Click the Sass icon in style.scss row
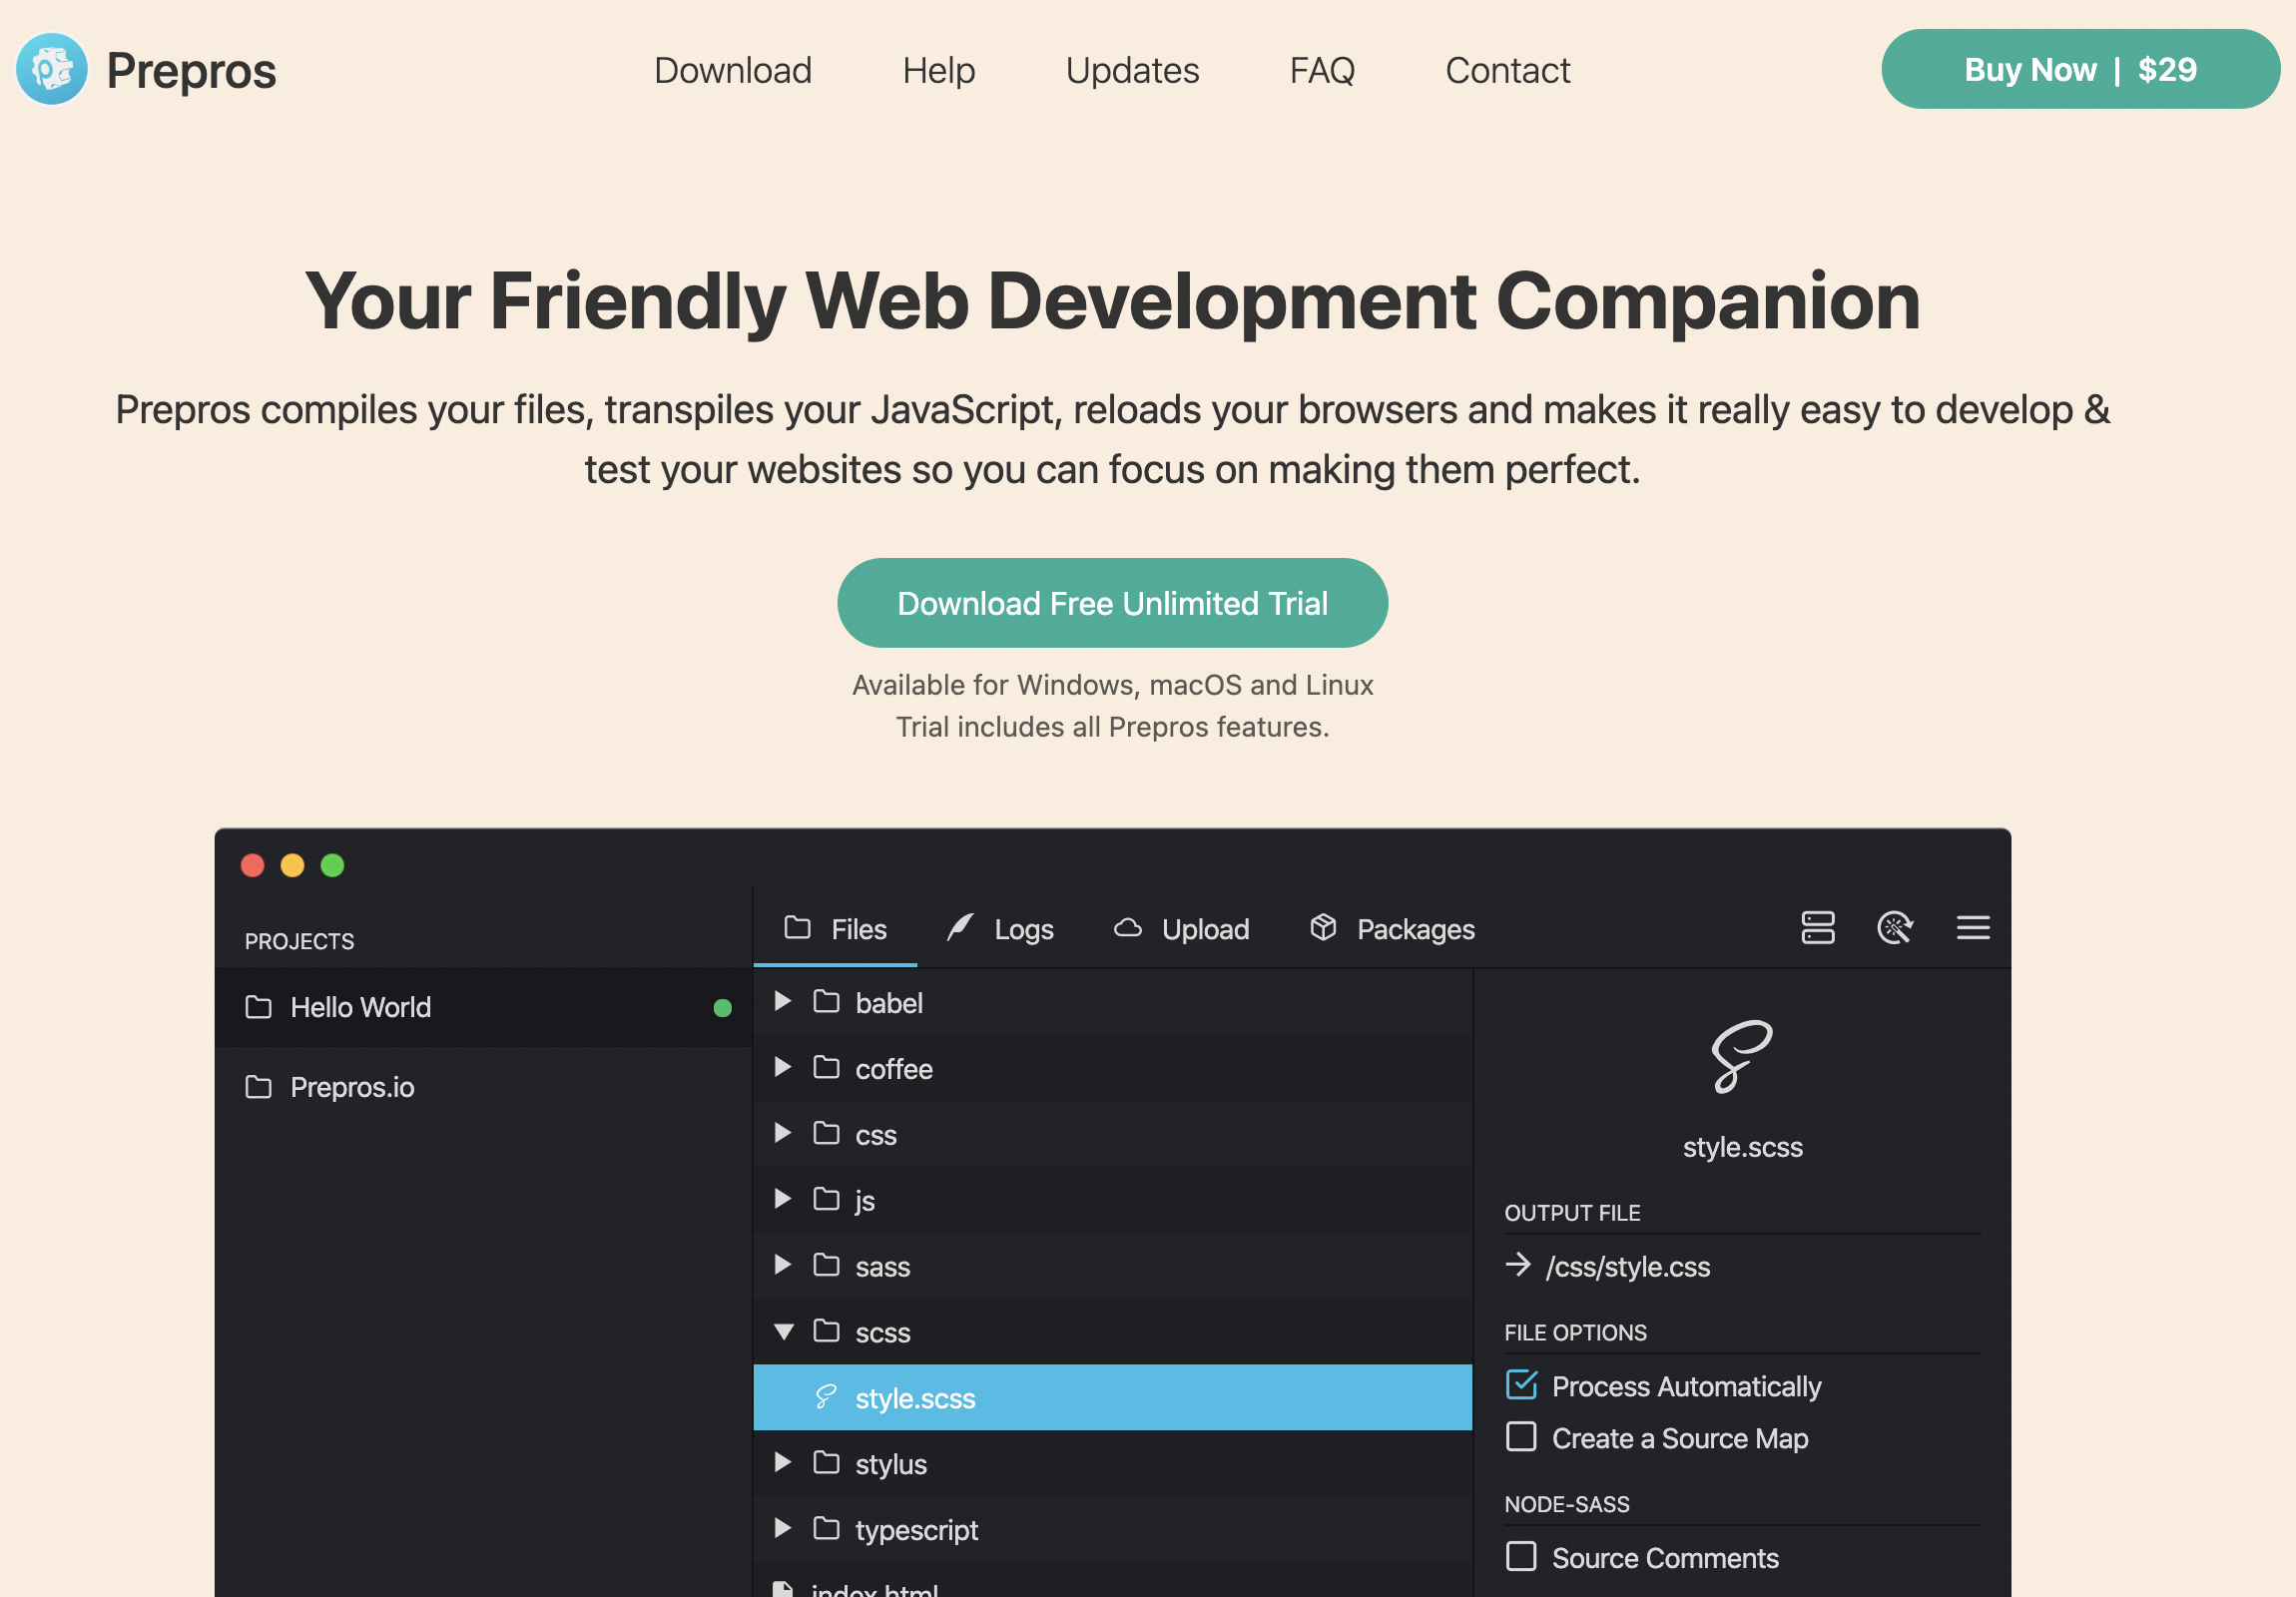The height and width of the screenshot is (1597, 2296). (x=825, y=1397)
